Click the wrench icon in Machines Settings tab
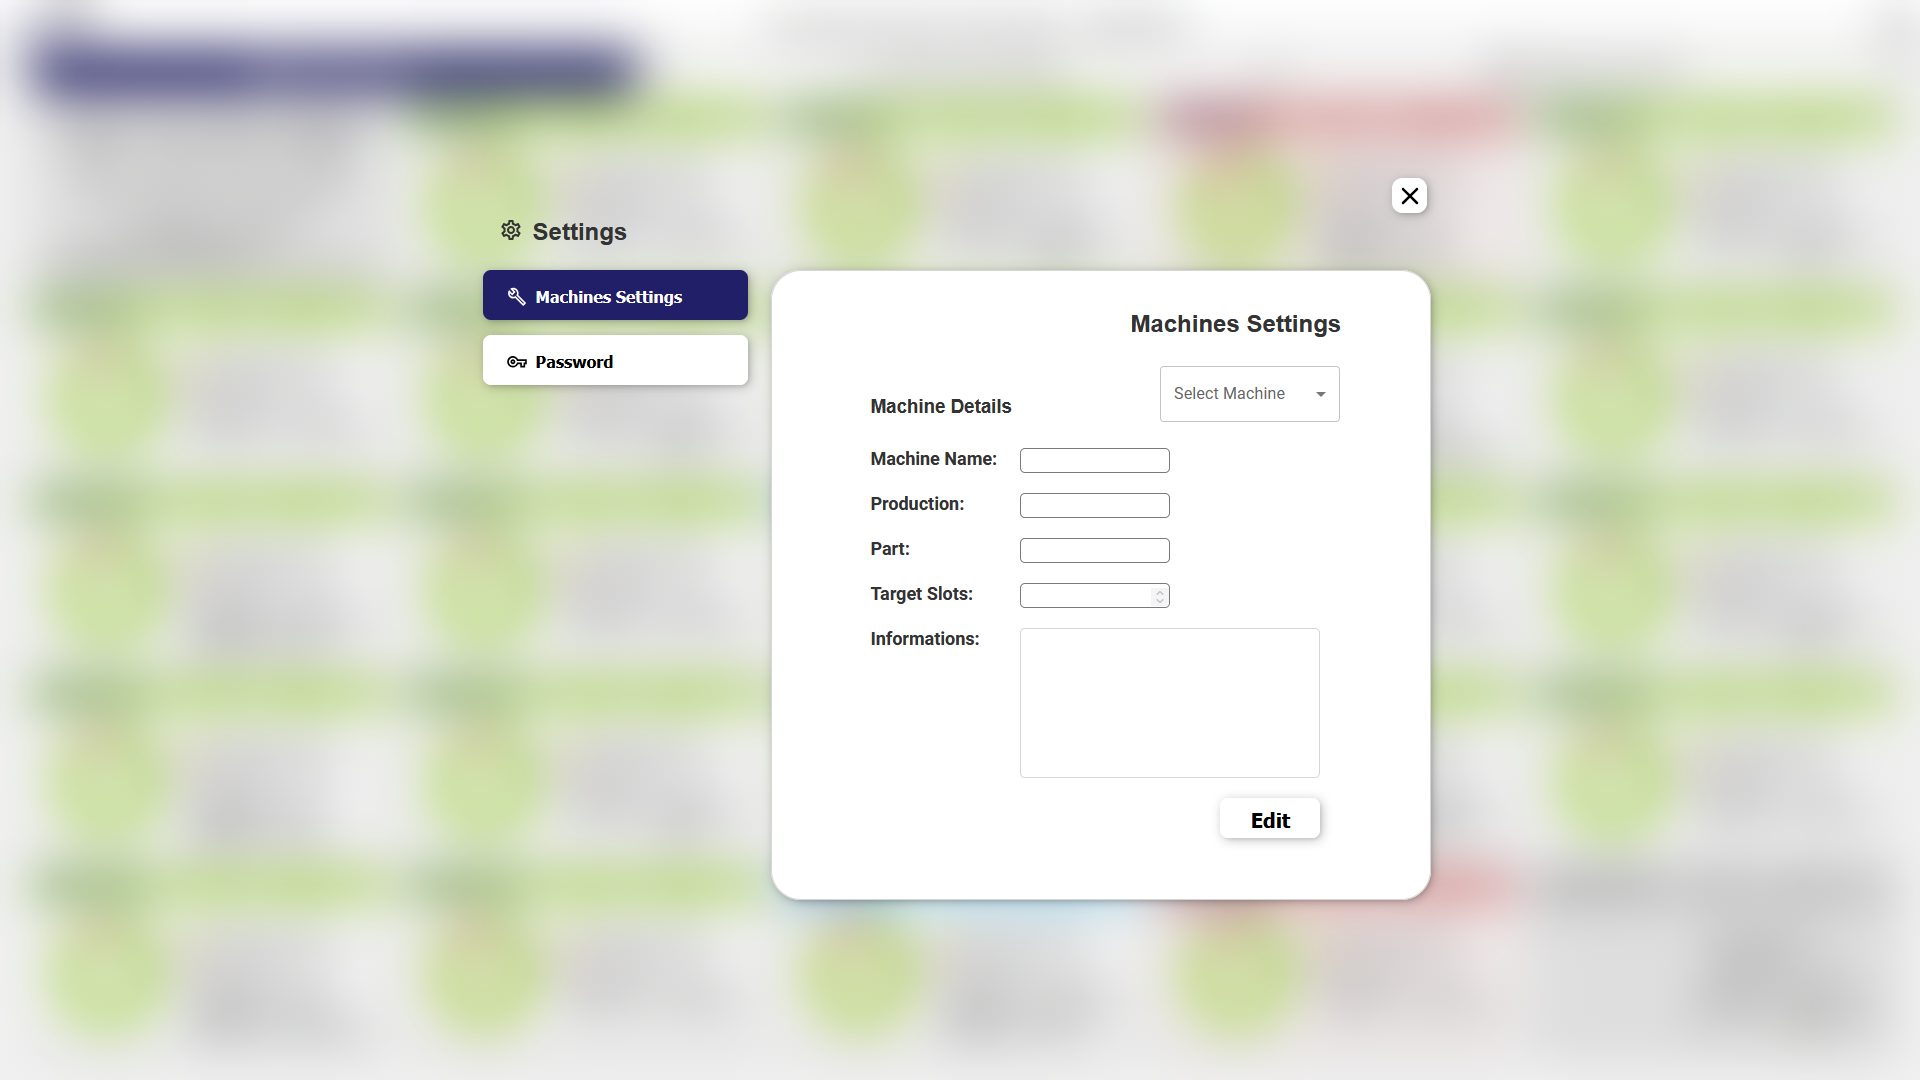1920x1080 pixels. (517, 295)
